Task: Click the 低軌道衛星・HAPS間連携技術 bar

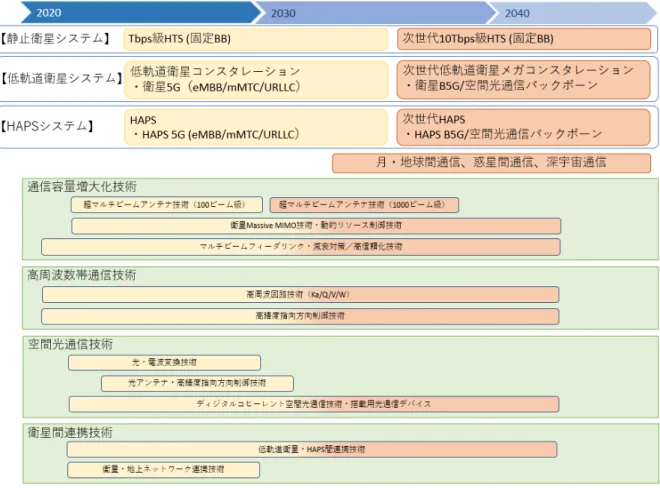Action: (312, 450)
